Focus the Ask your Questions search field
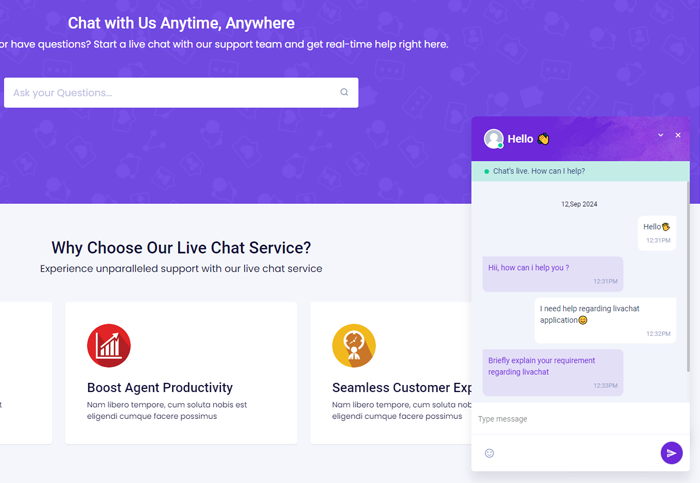700x483 pixels. tap(181, 92)
